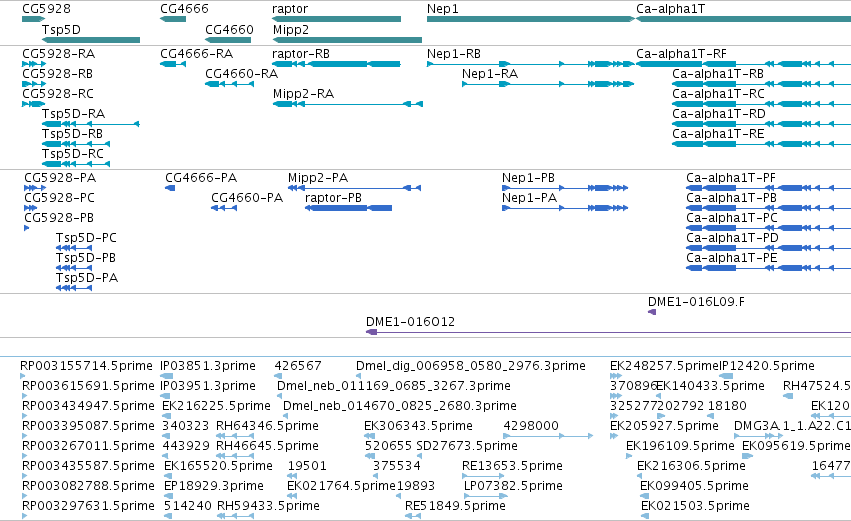Select the raptor gene bar glyph
This screenshot has height=521, width=851.
pos(336,19)
